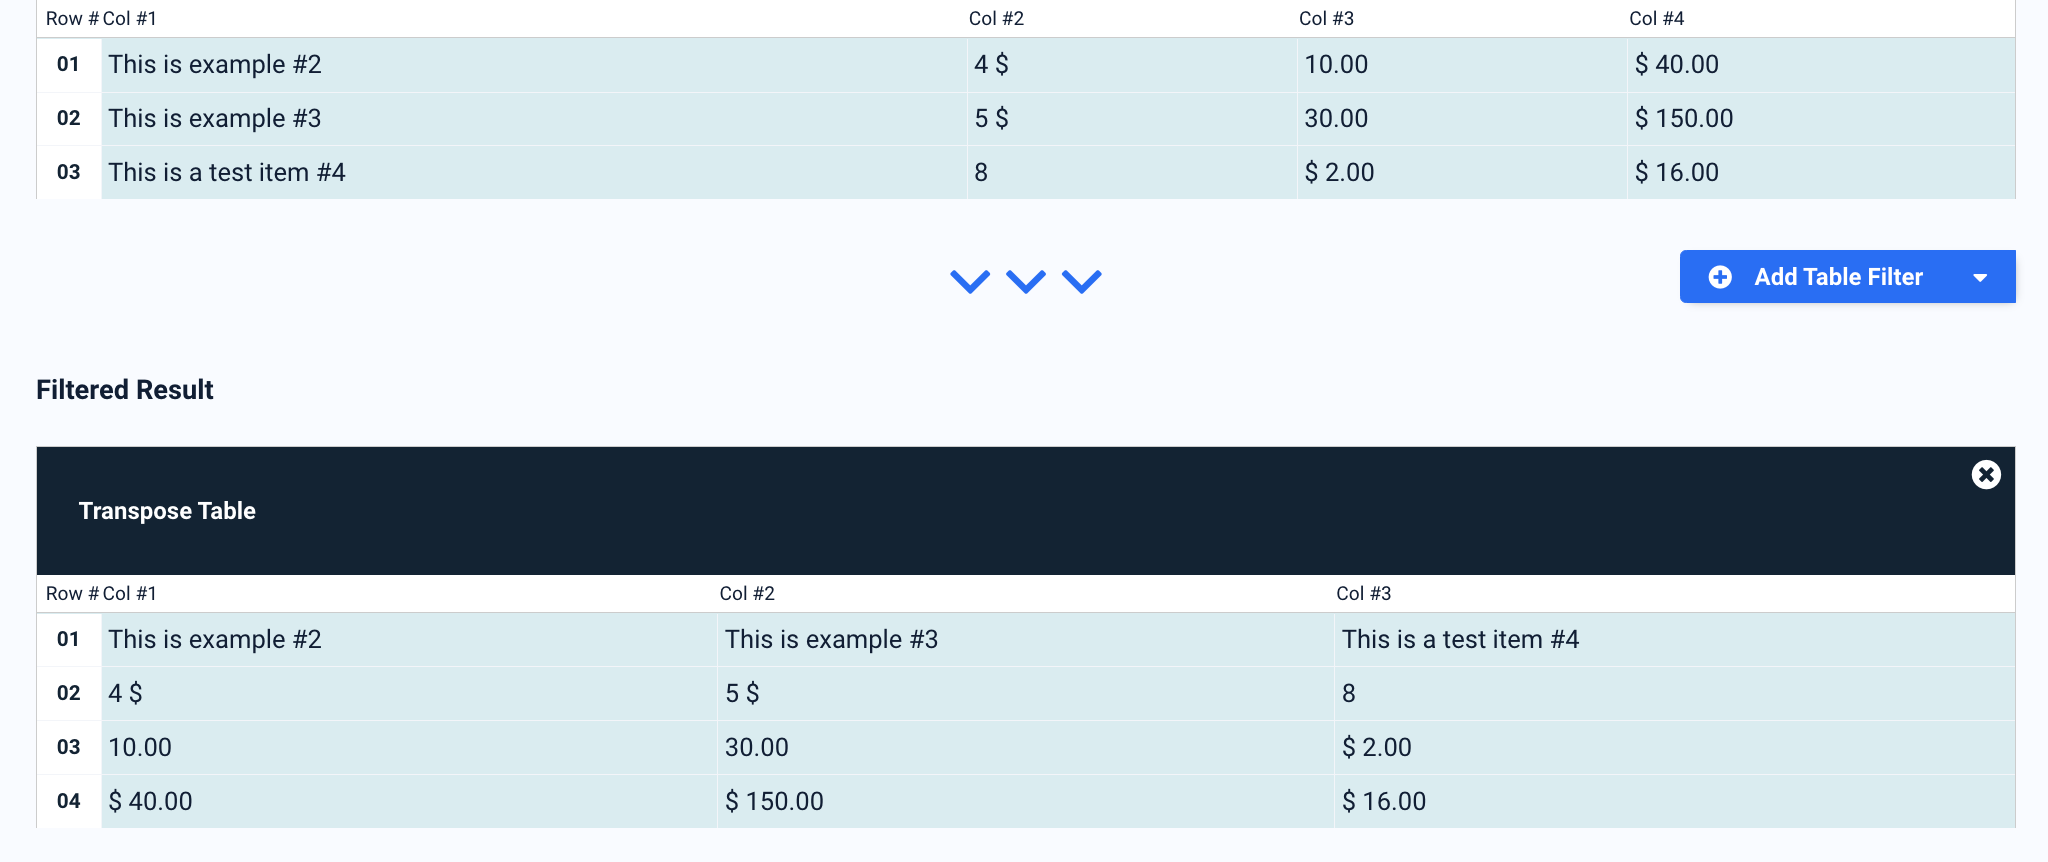Click the Col #4 header in top table
Screen dimensions: 2048x862
pos(1656,19)
